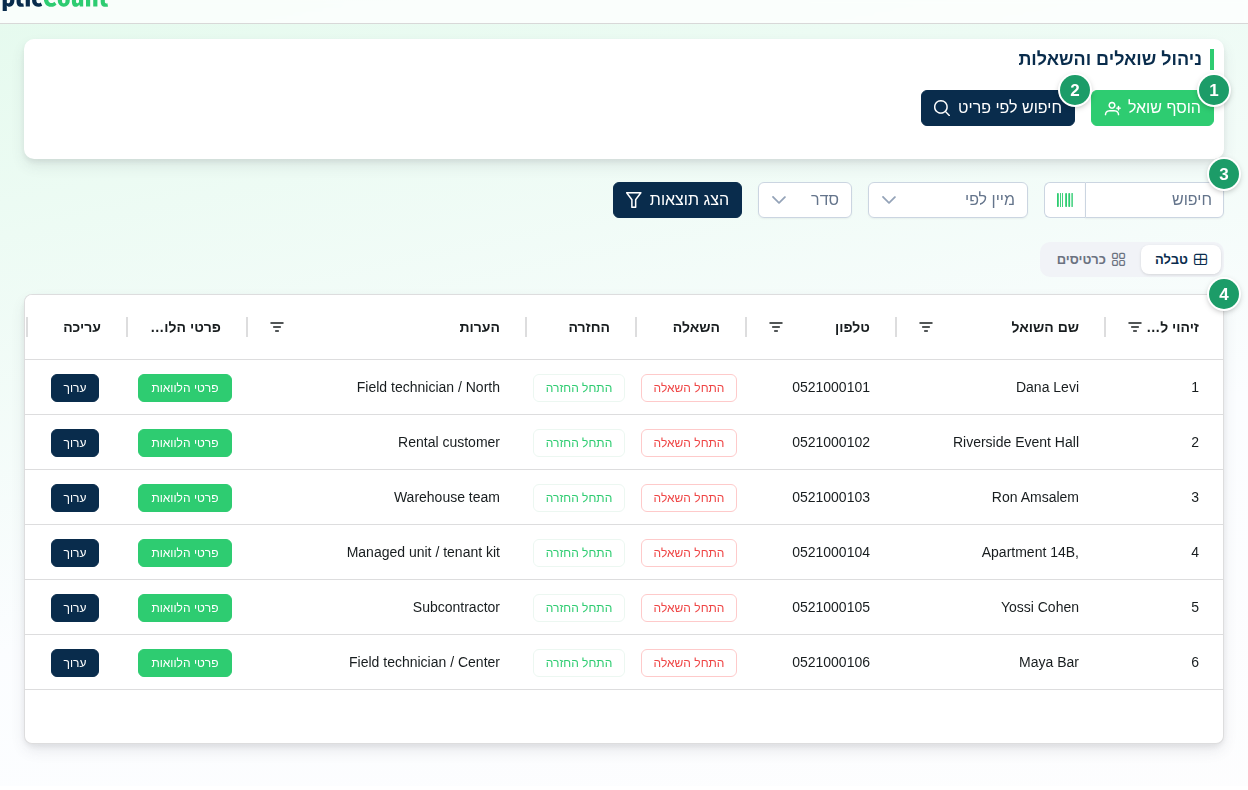Open חיפוש לפי פריט search
This screenshot has height=790, width=1248.
998,108
